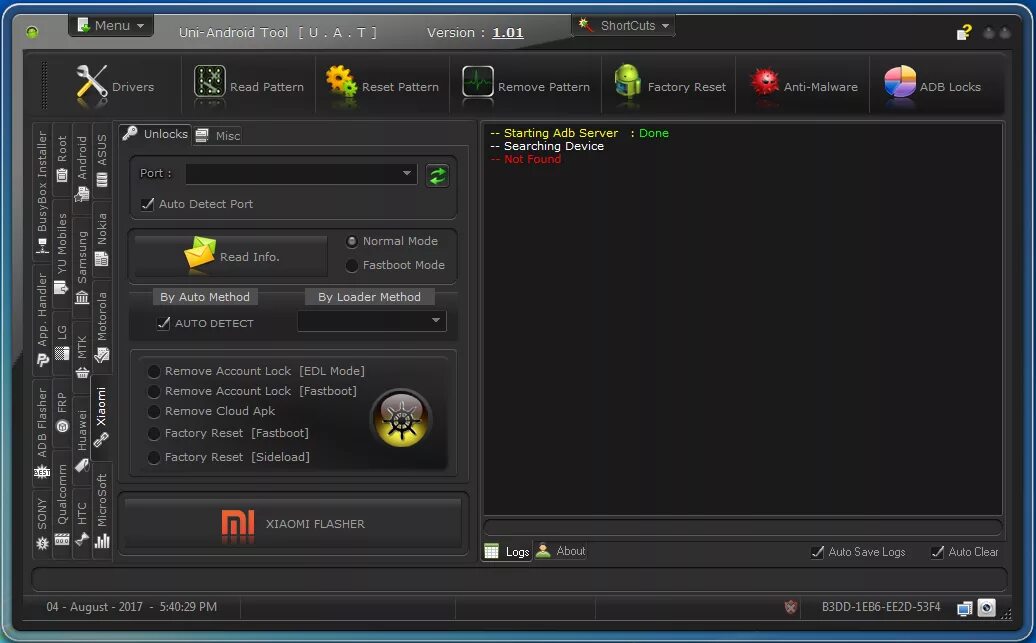Switch to the Qualcomm side tab
This screenshot has width=1036, height=643.
click(x=62, y=504)
